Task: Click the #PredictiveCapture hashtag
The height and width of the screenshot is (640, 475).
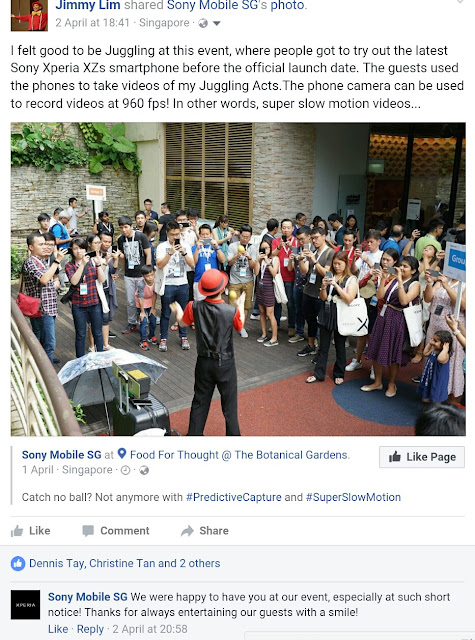Action: coord(233,497)
